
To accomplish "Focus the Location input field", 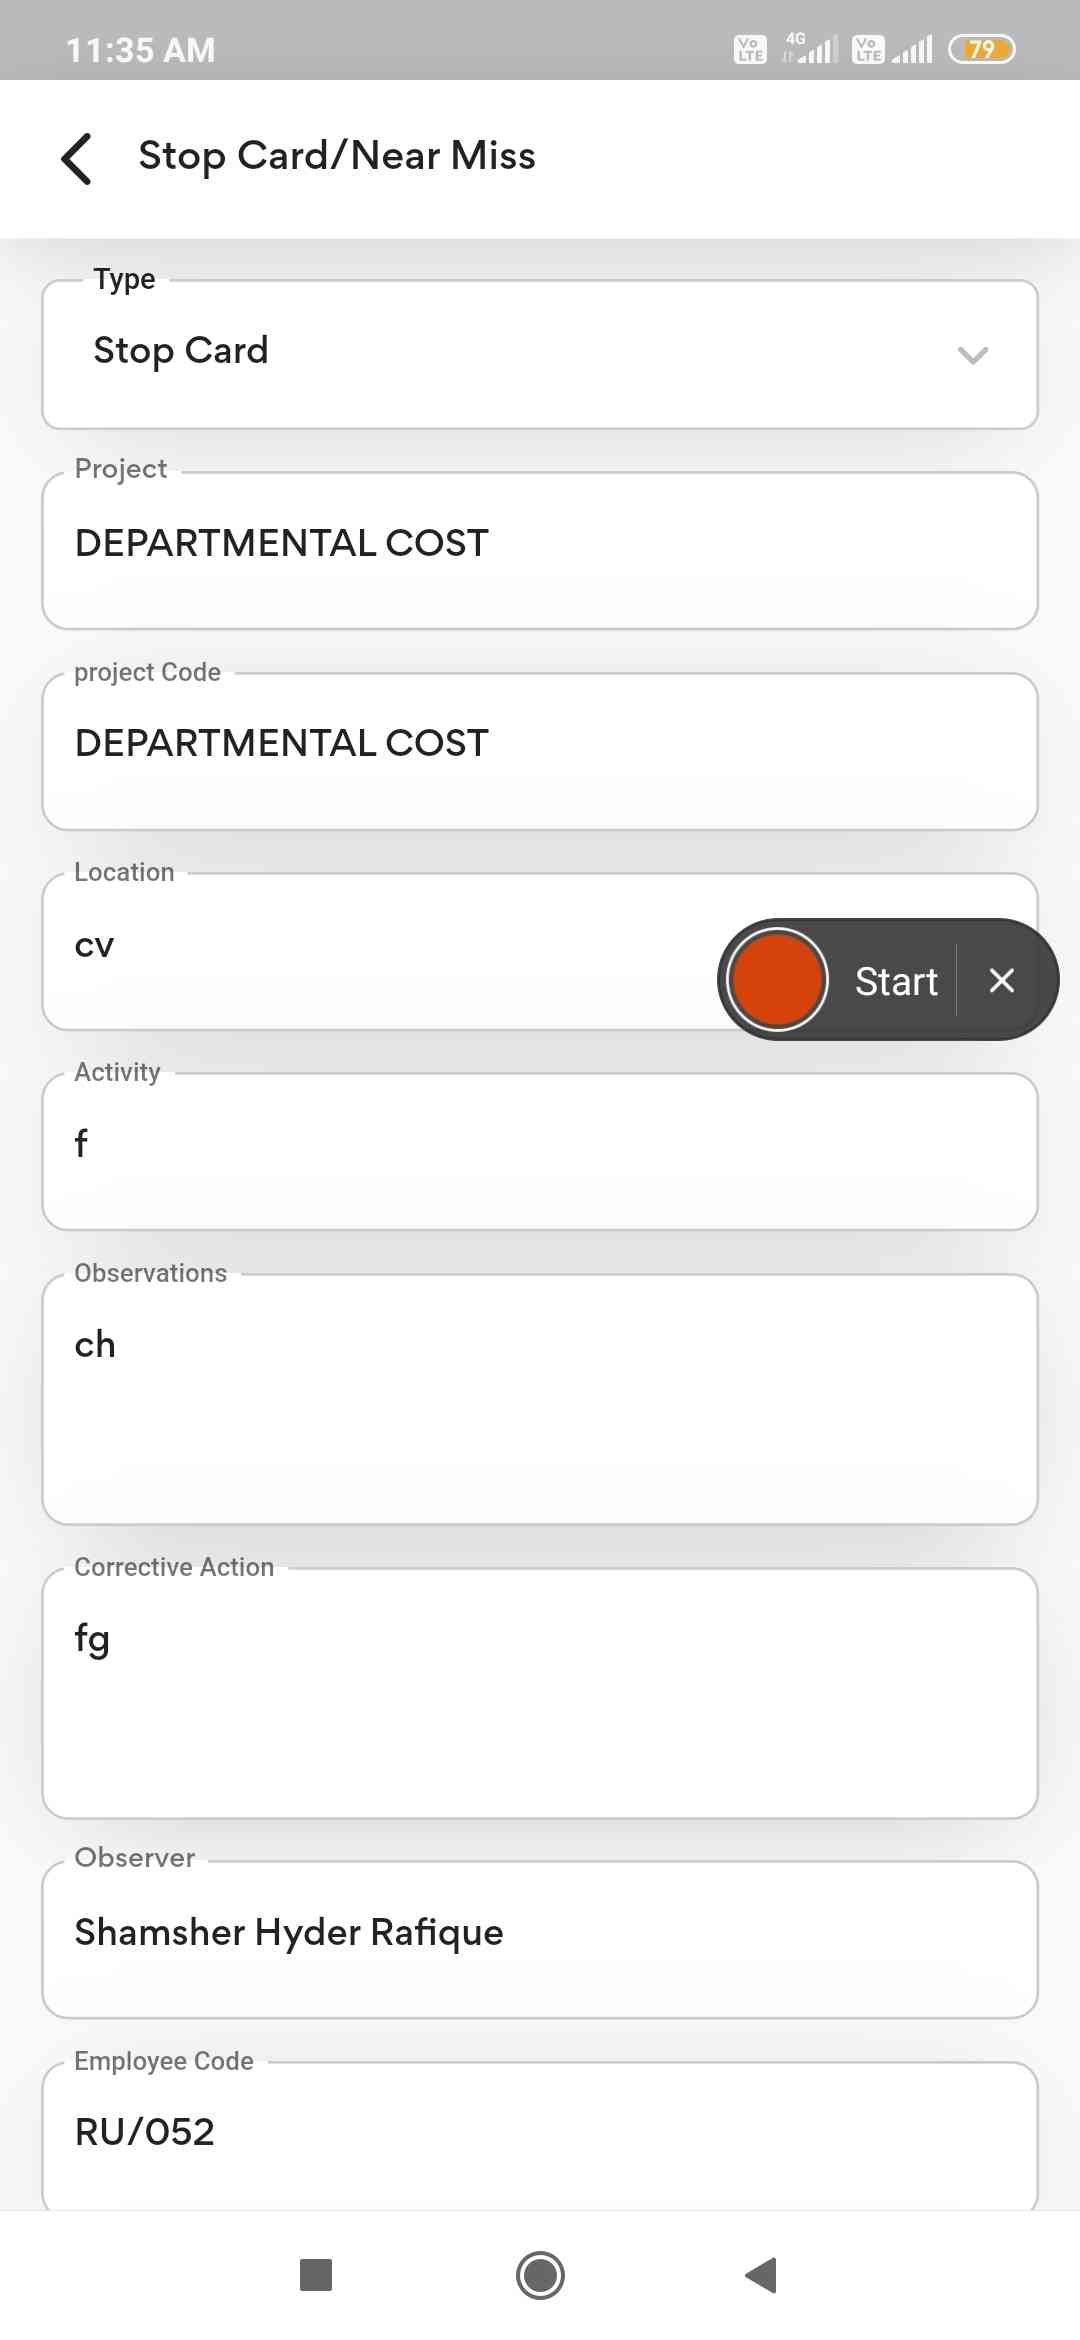I will [x=380, y=950].
